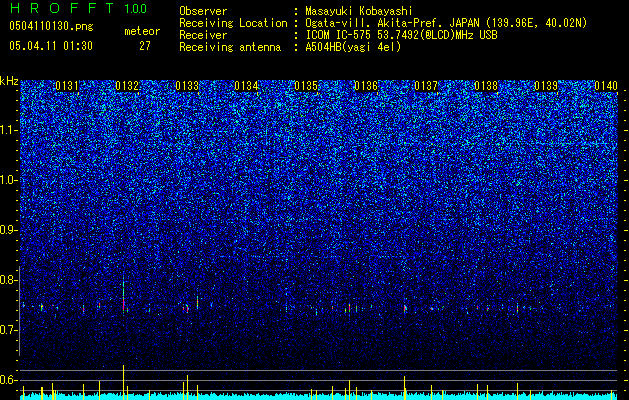Click receiver ICOM IC-575 frequency text
The height and width of the screenshot is (400, 629).
[x=401, y=35]
